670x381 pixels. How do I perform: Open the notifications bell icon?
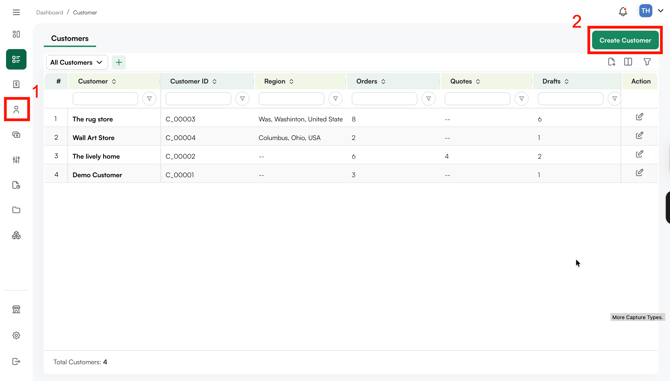pos(623,12)
